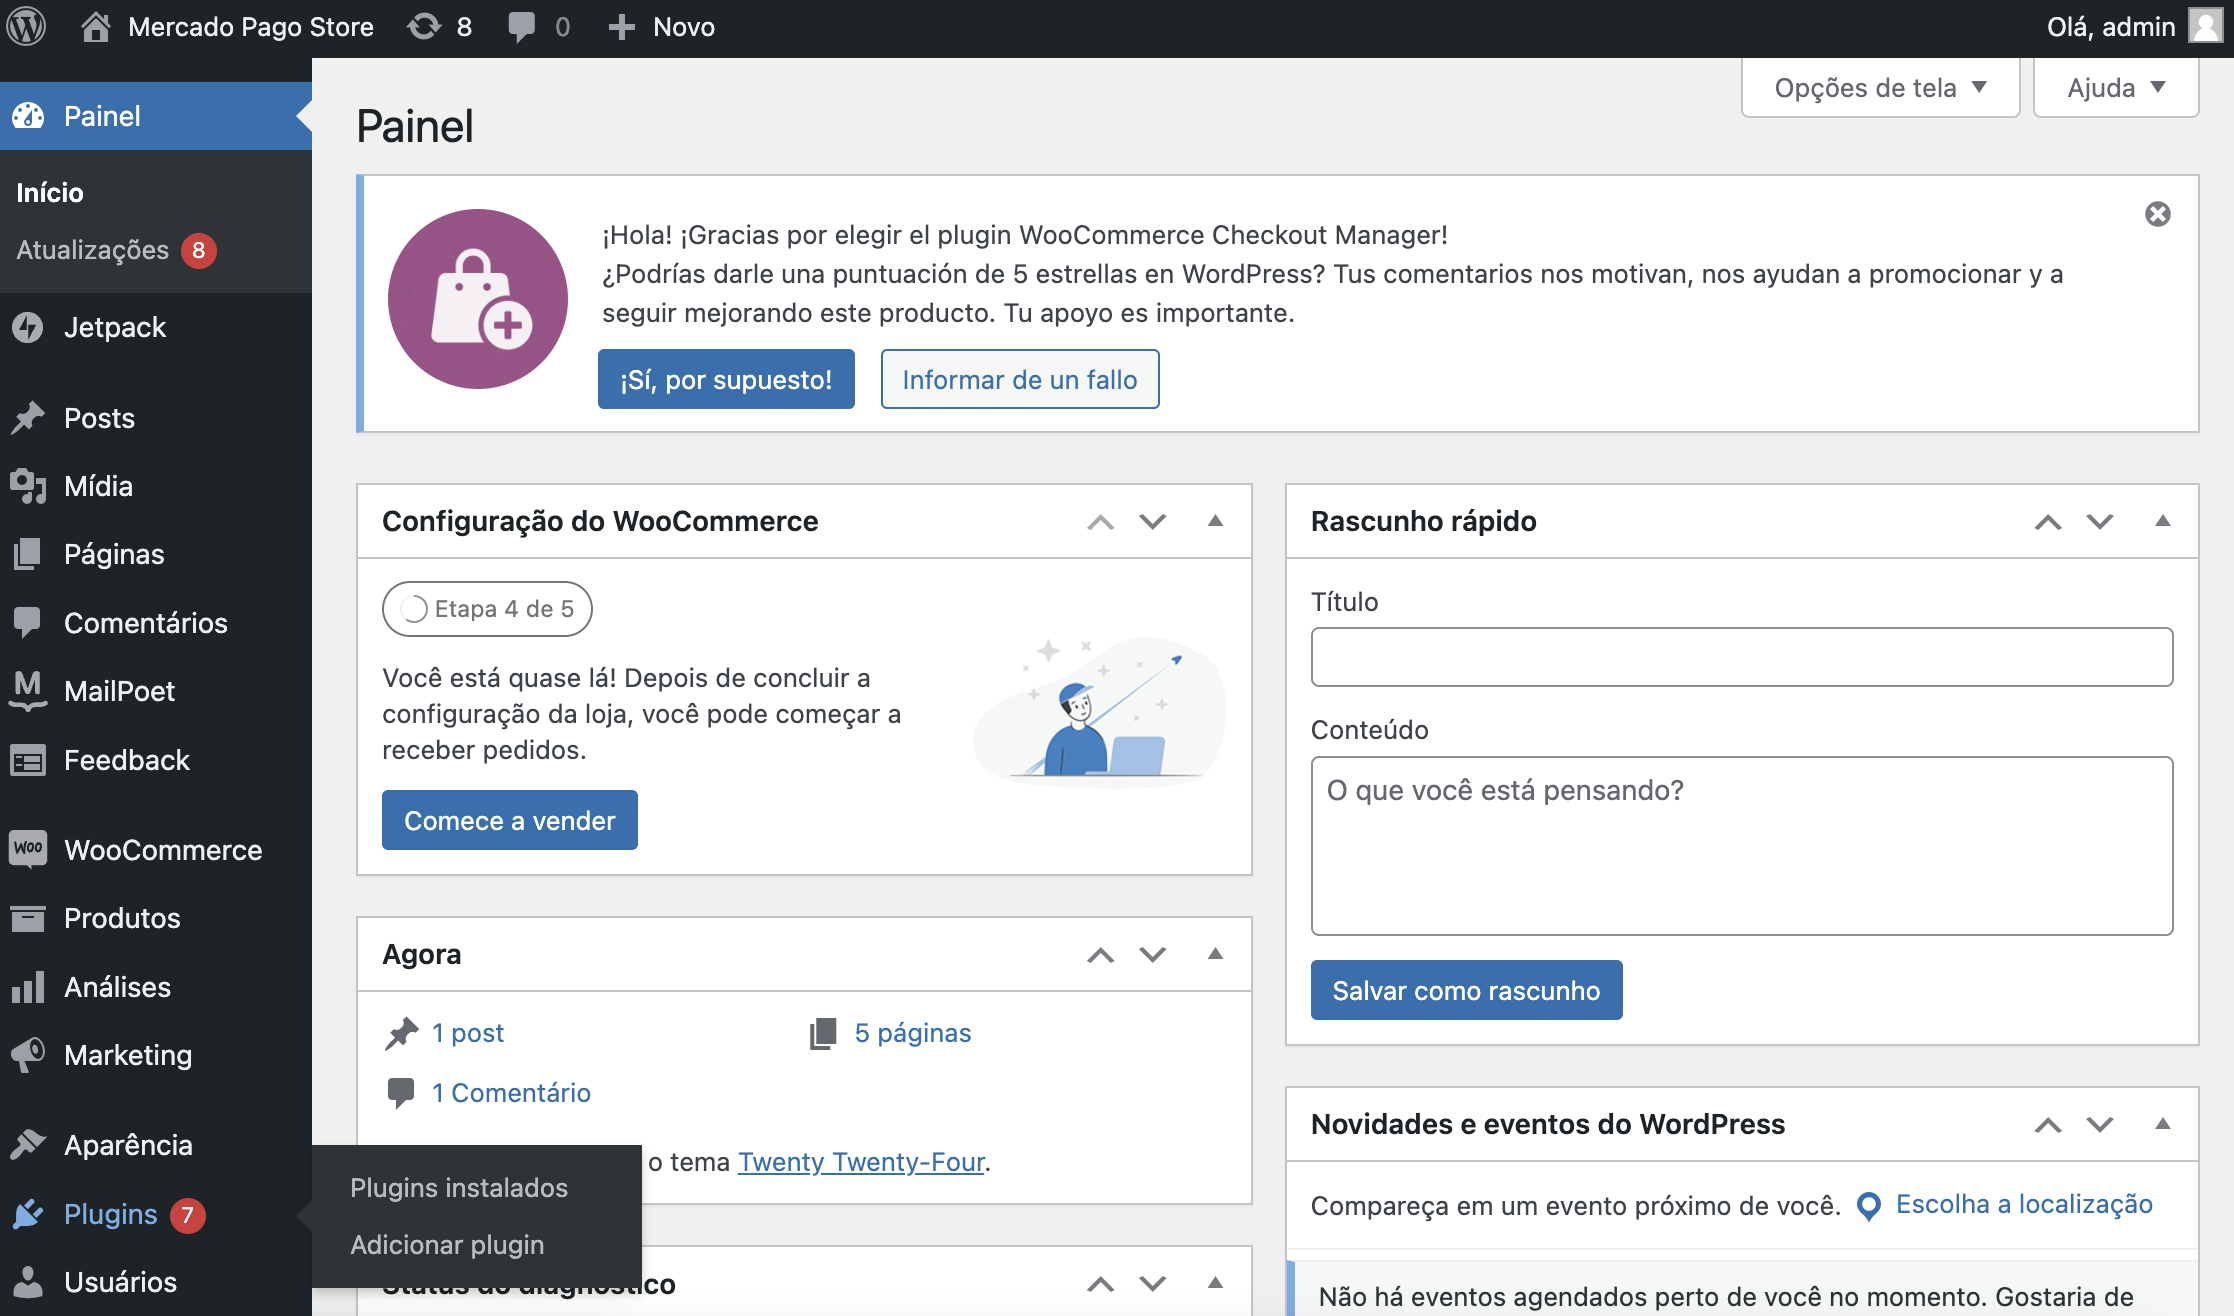Open the Ajuda dropdown menu
This screenshot has width=2234, height=1316.
[2115, 88]
